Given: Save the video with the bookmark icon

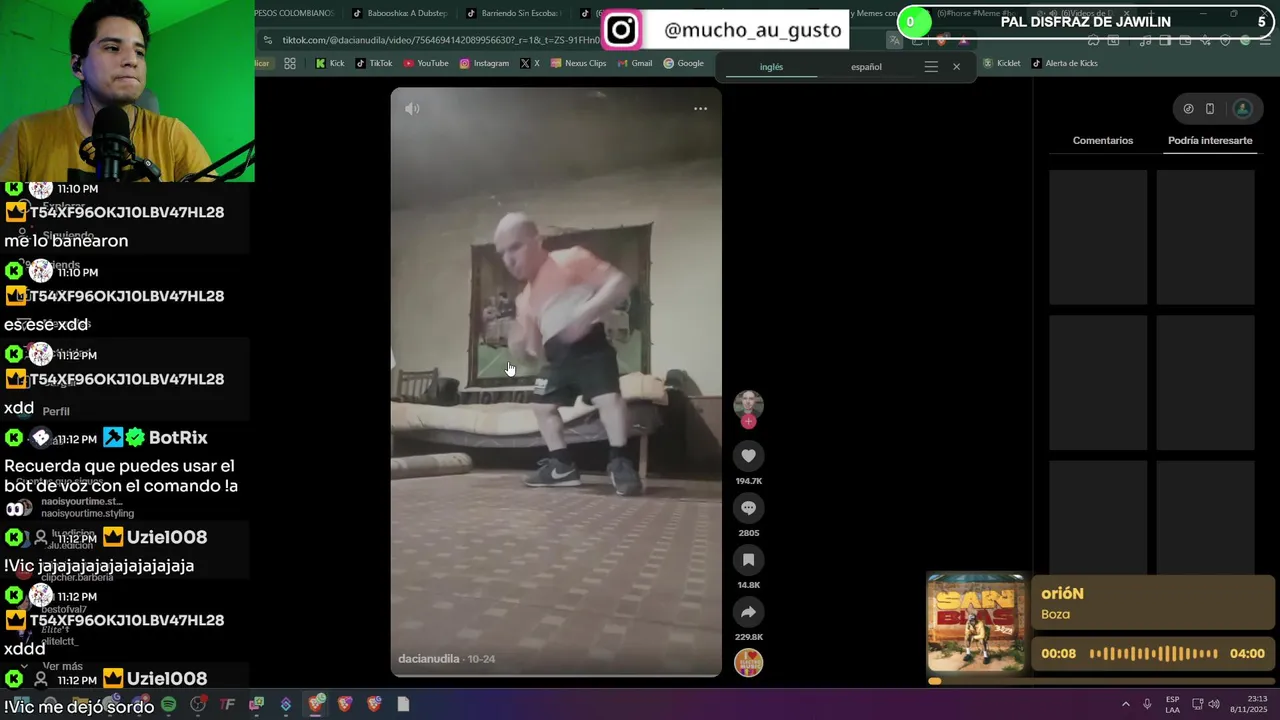Looking at the screenshot, I should point(748,560).
